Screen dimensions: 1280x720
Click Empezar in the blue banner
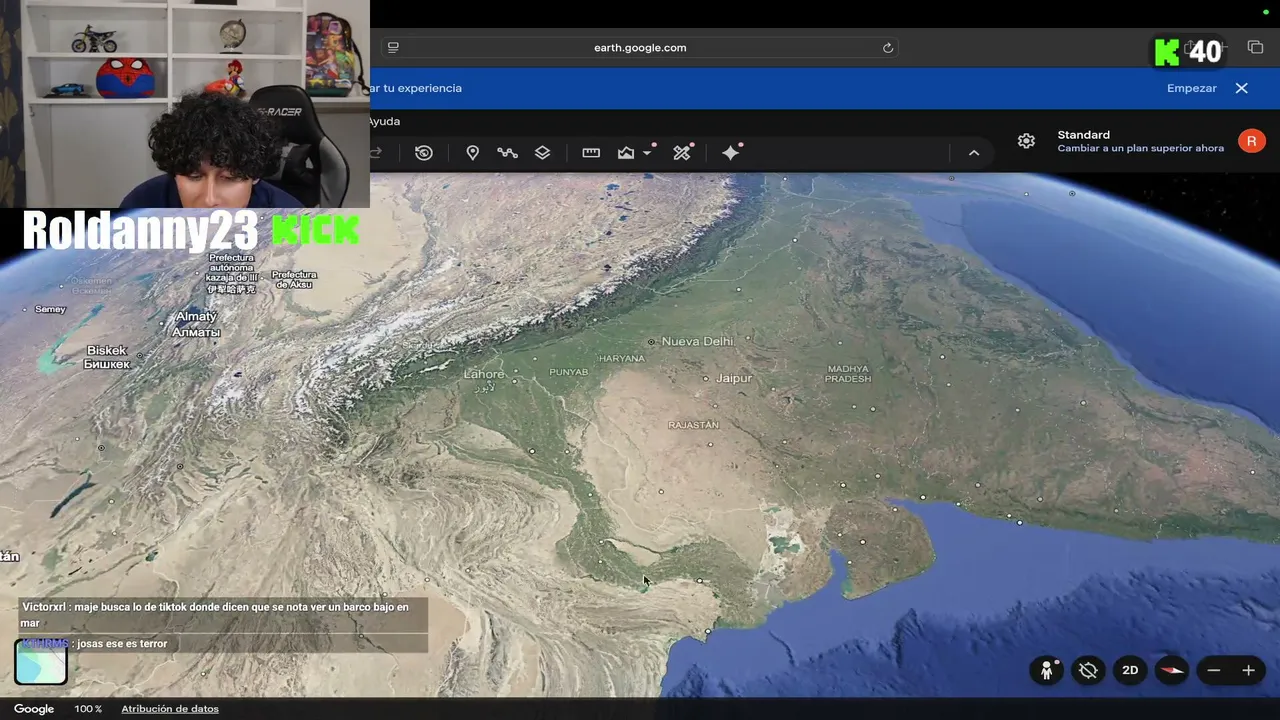coord(1192,88)
